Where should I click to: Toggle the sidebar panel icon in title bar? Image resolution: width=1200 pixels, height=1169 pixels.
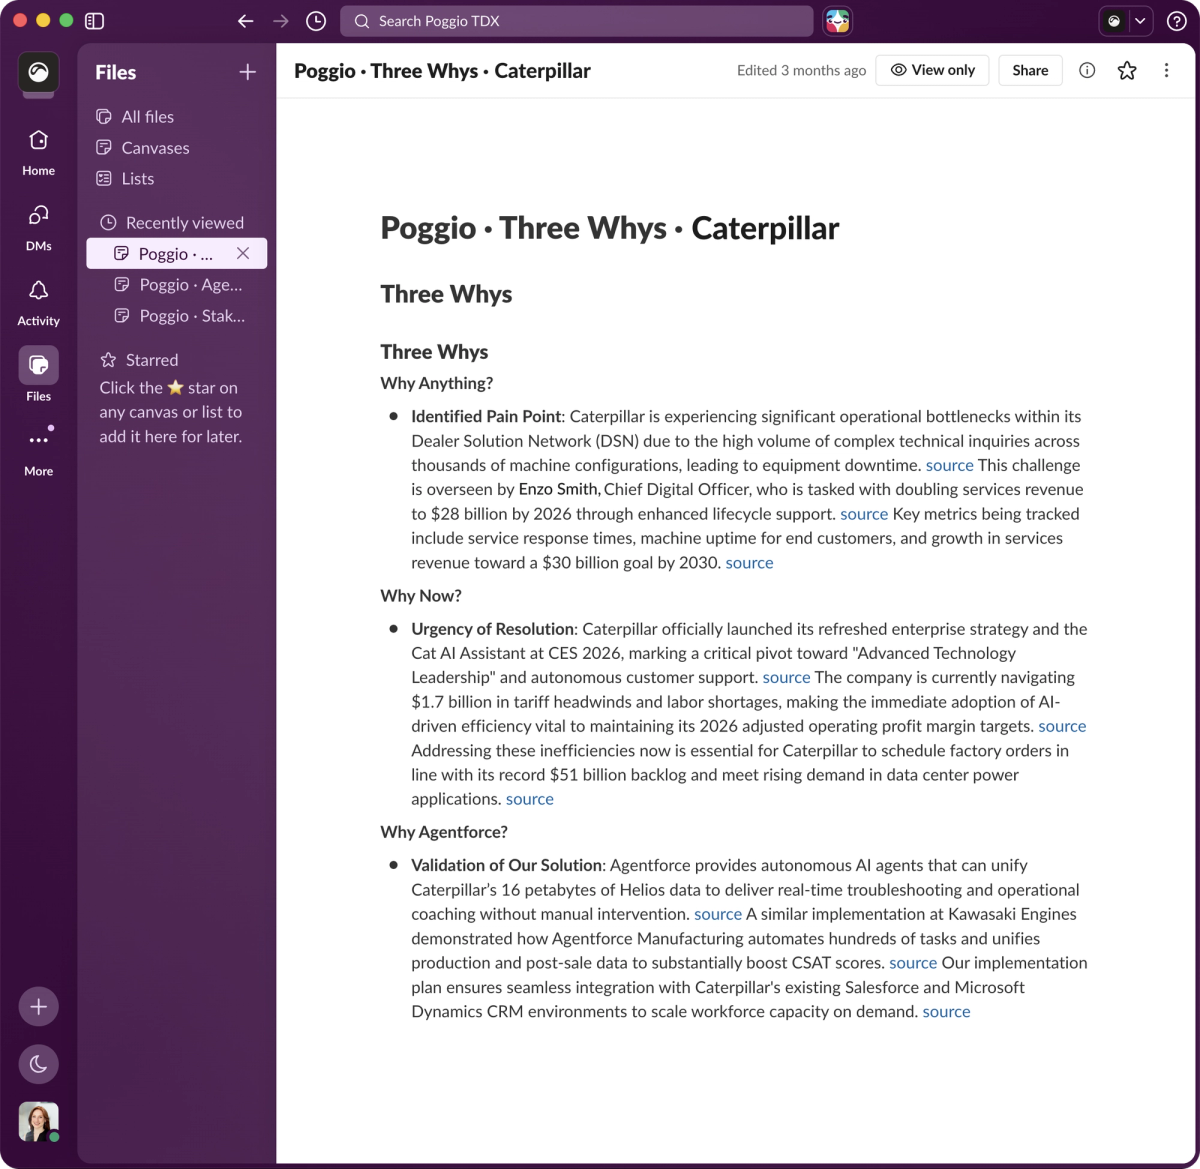95,21
